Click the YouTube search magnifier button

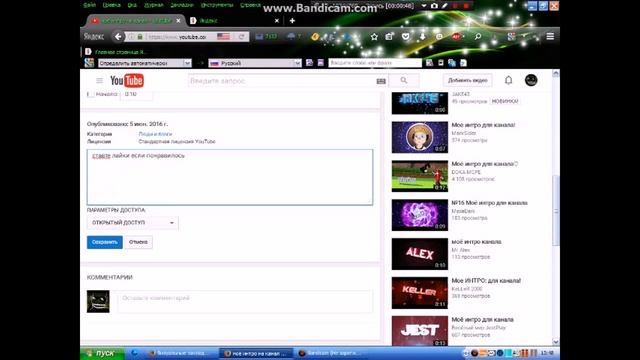[x=404, y=80]
